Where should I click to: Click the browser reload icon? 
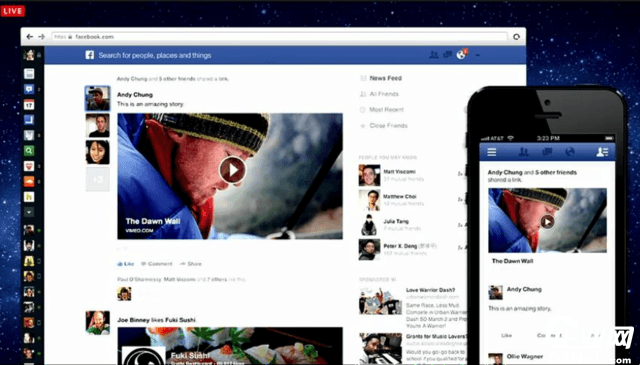pos(516,37)
